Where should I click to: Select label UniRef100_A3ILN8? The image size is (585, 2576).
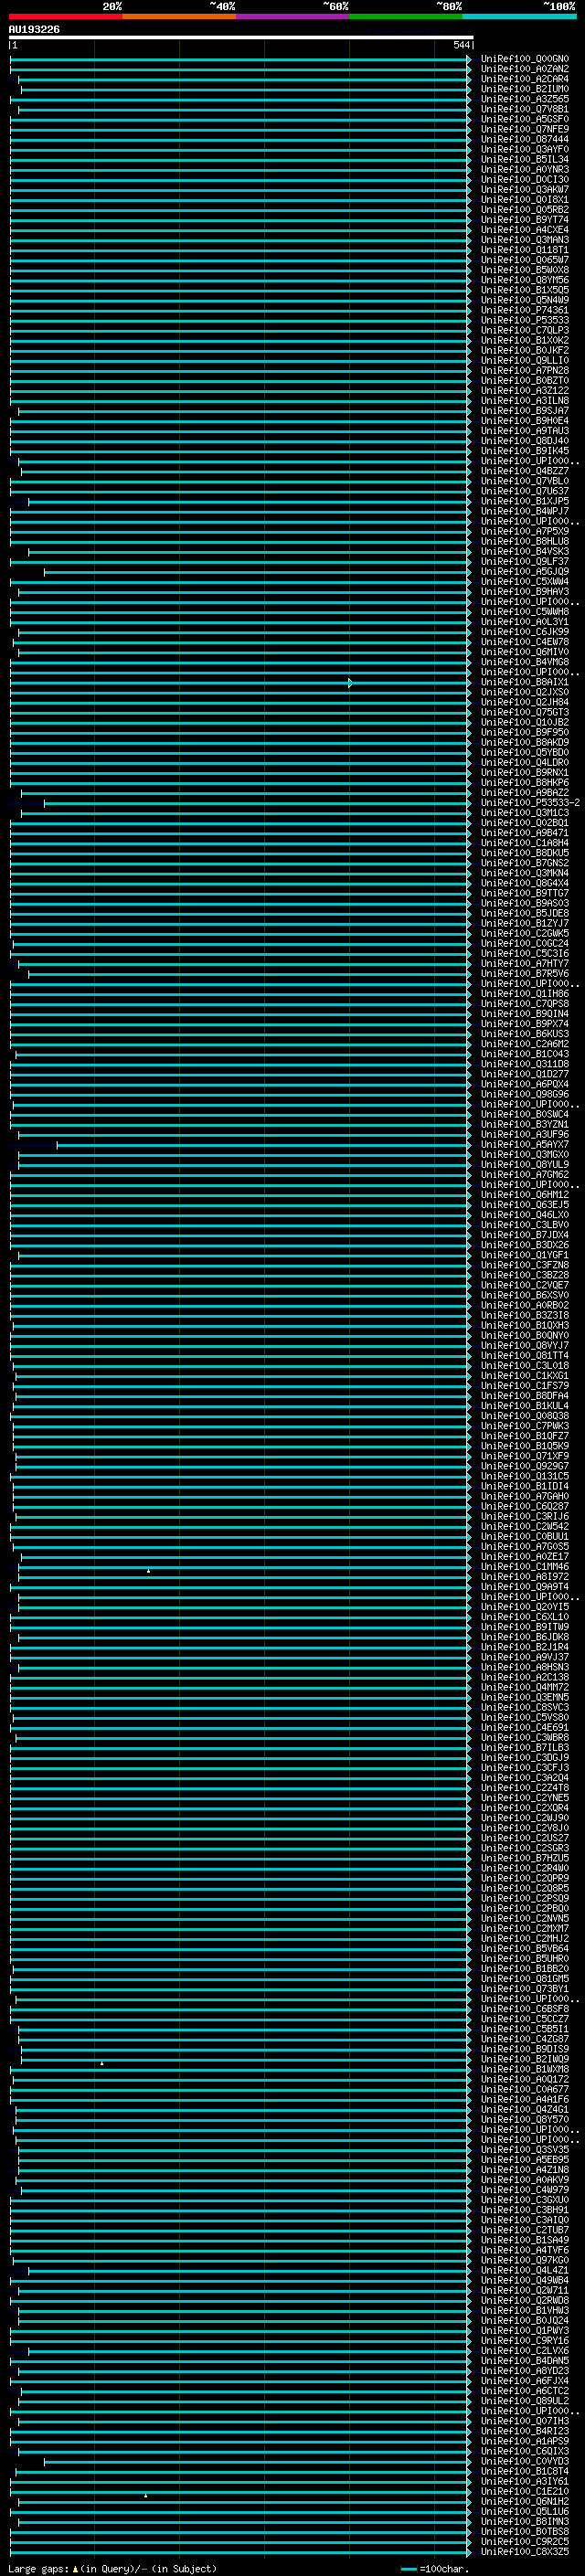[525, 401]
